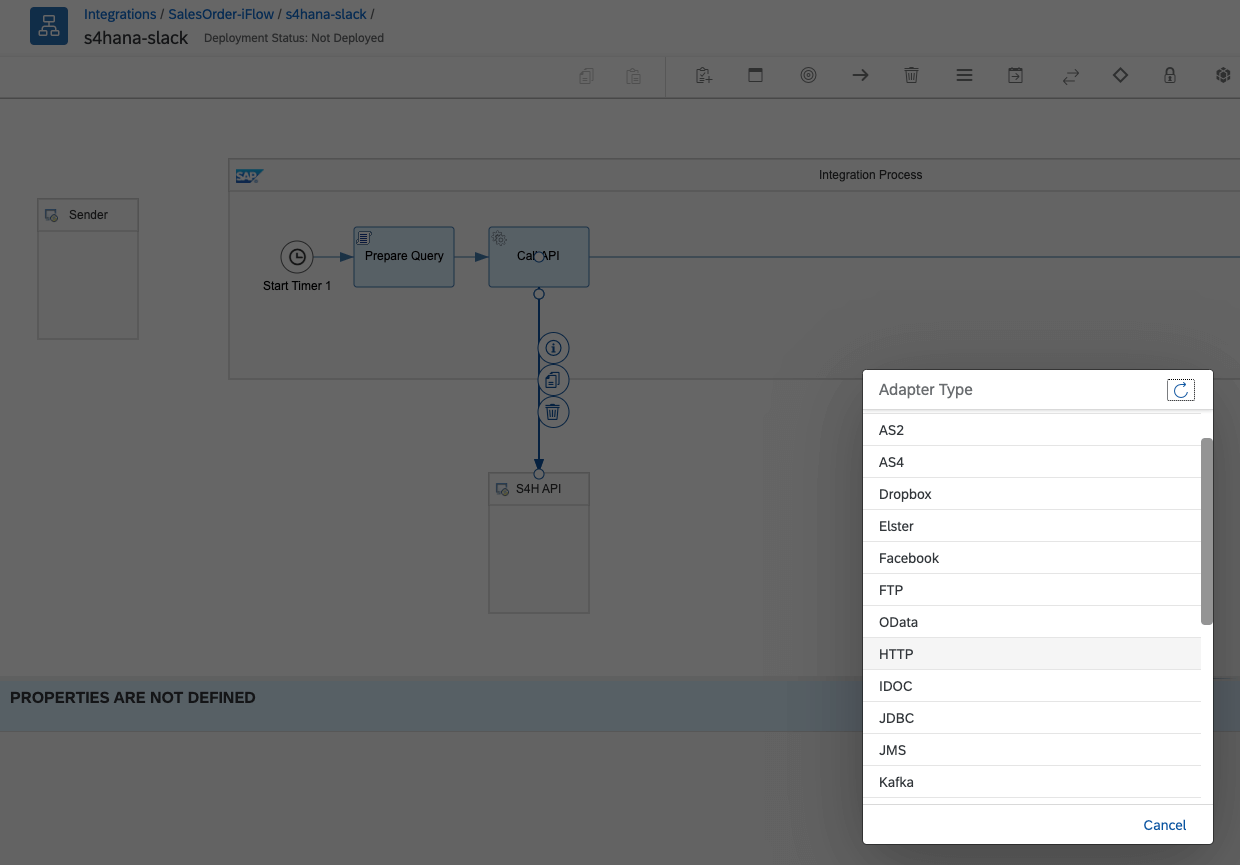1240x865 pixels.
Task: Choose Elster adapter type
Action: pyautogui.click(x=1032, y=526)
